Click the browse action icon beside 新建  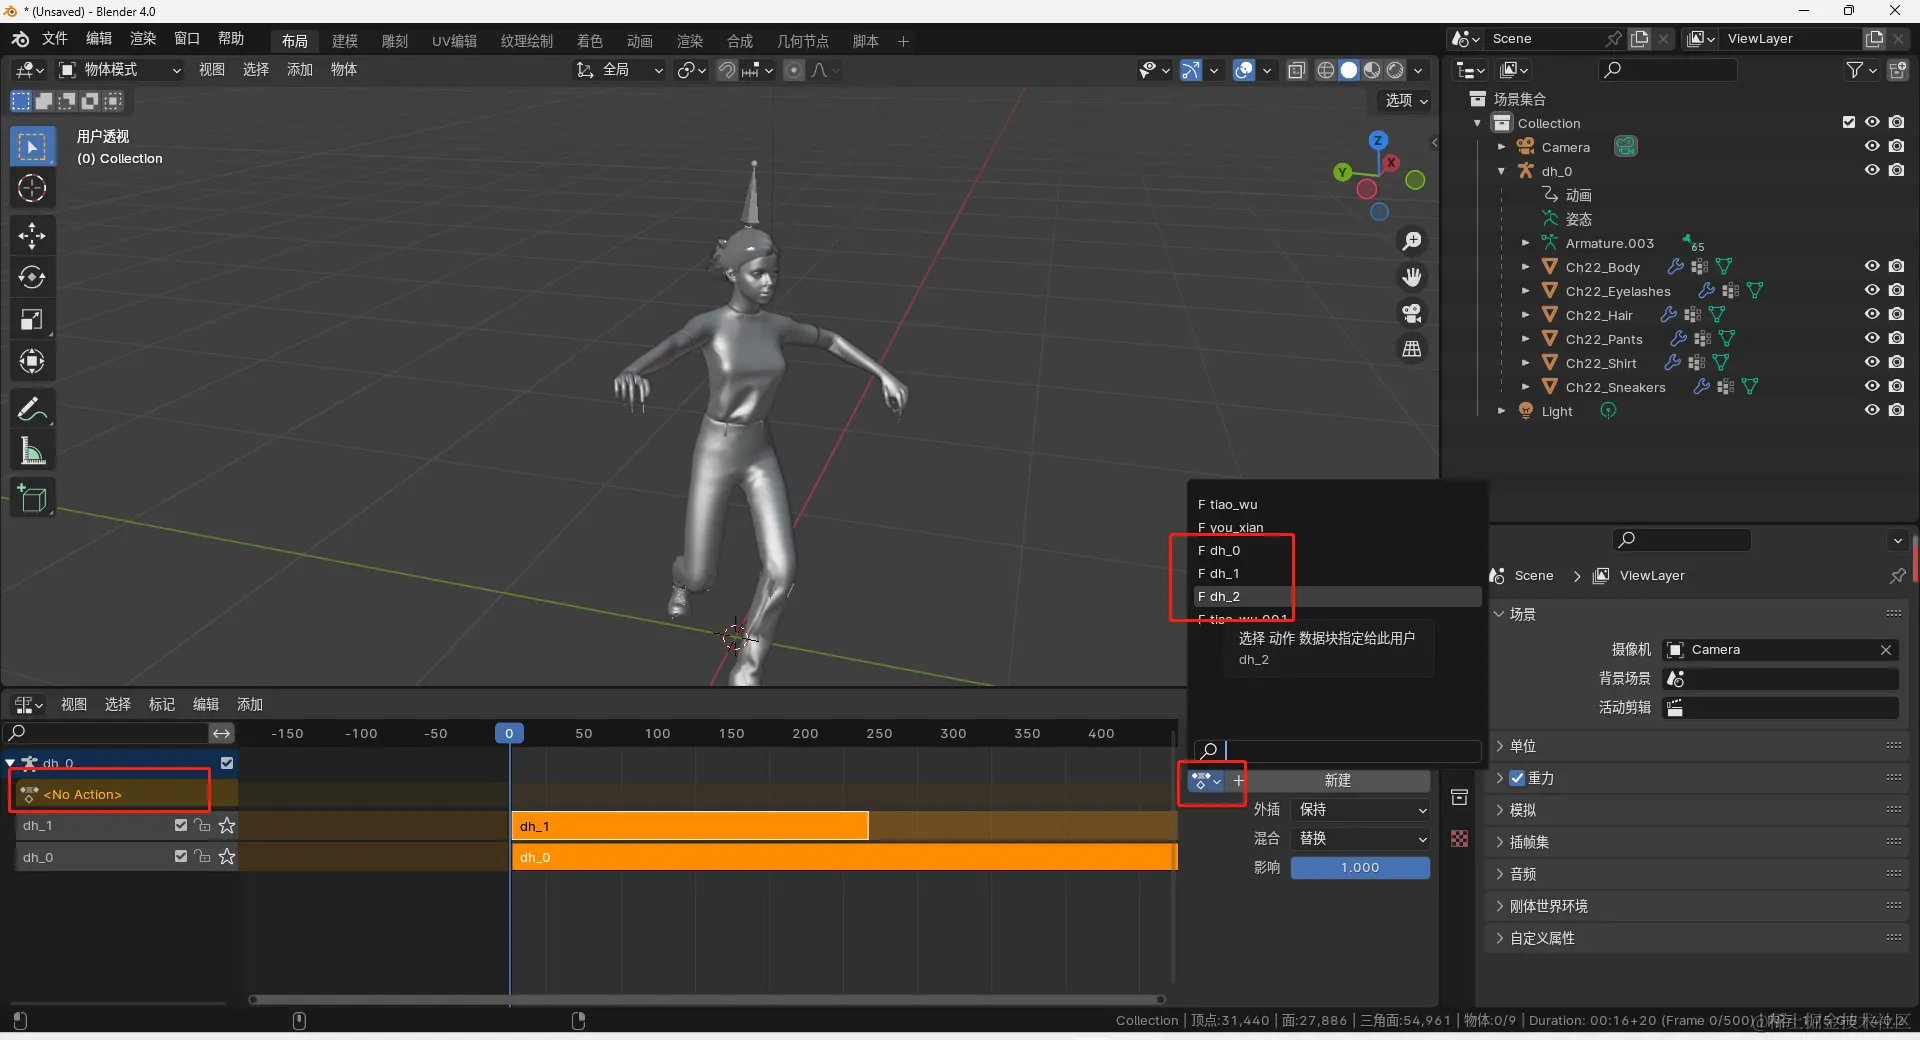click(1207, 780)
